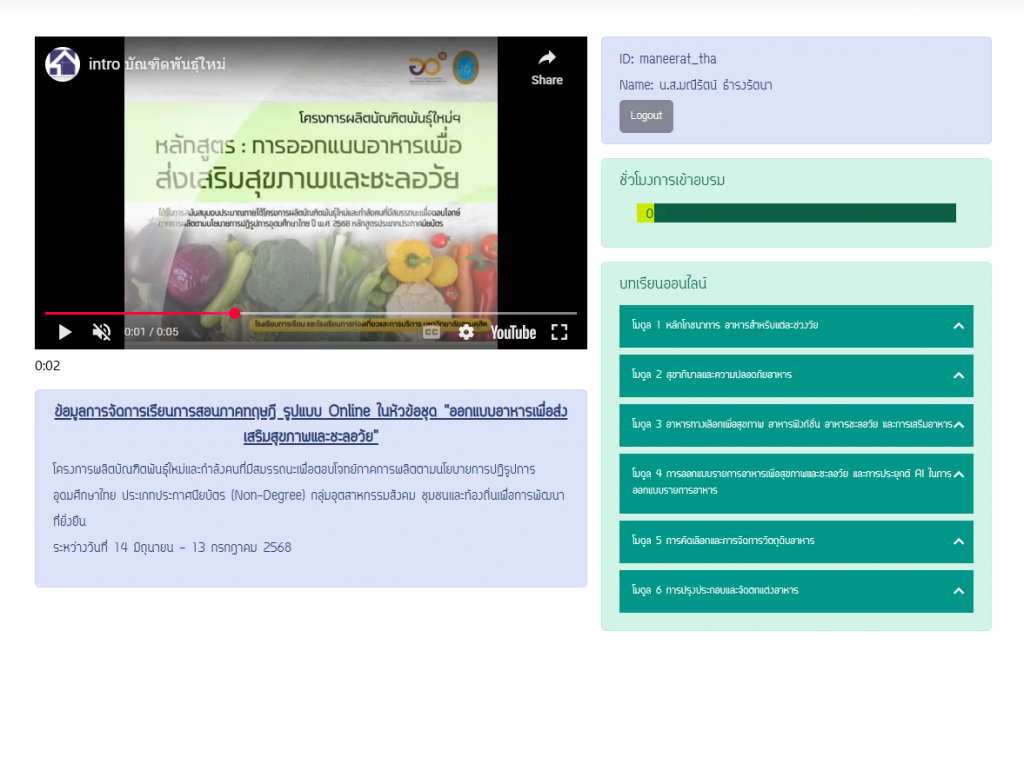Open video on YouTube logo
The width and height of the screenshot is (1024, 777).
click(x=513, y=332)
